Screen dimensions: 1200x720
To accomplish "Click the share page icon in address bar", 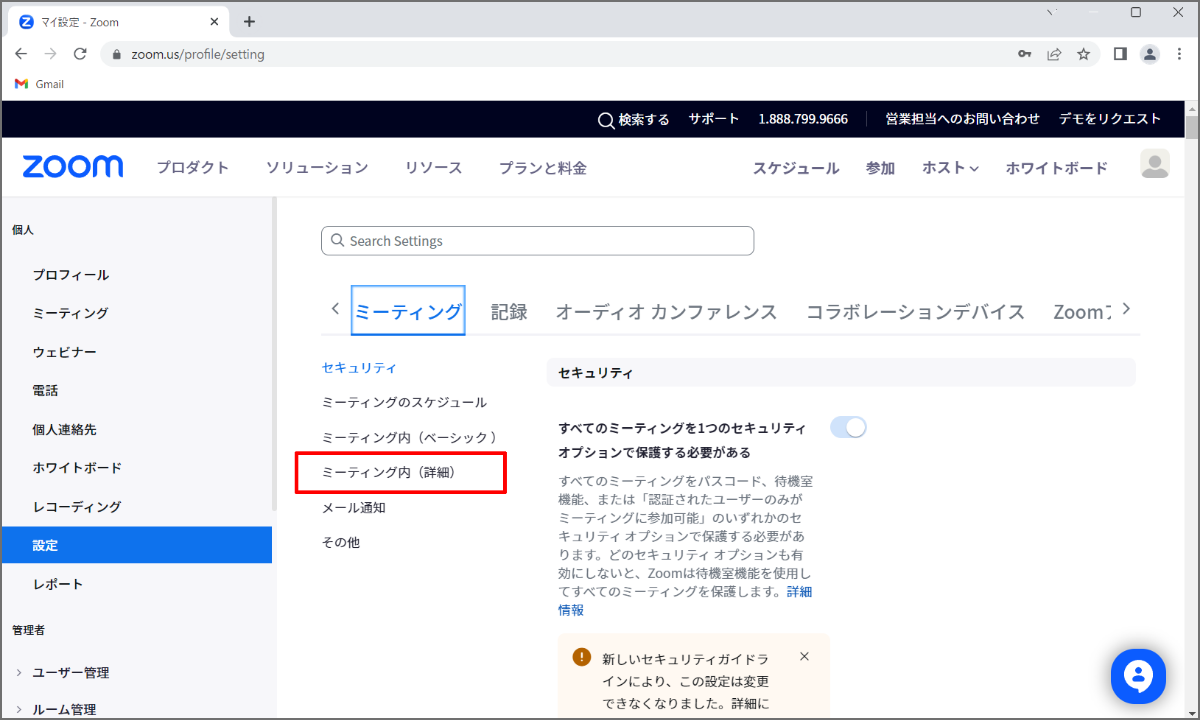I will pos(1054,54).
